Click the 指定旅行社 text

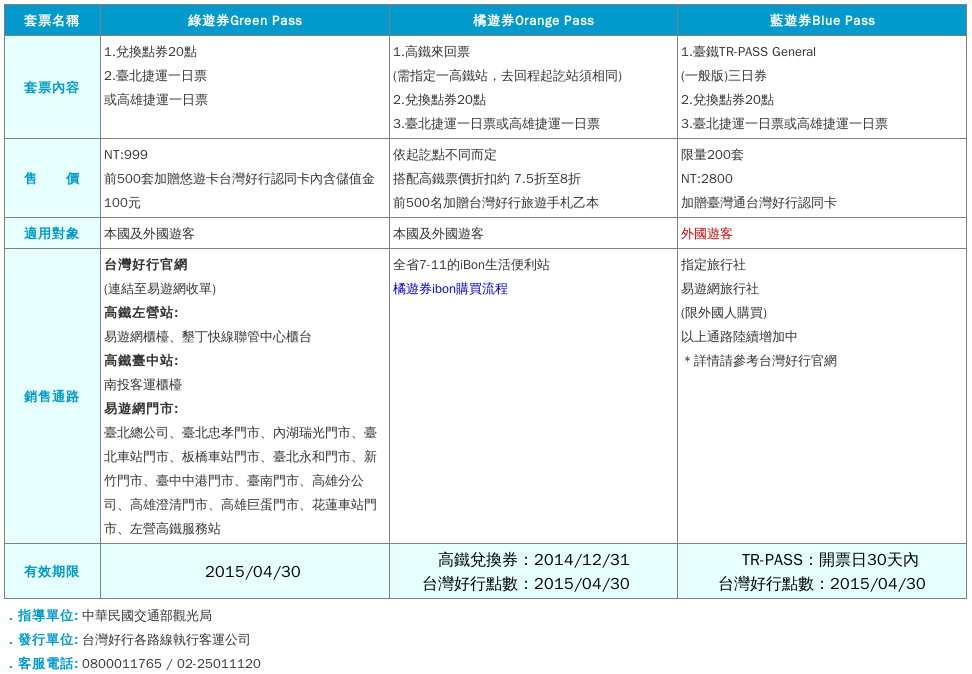pos(713,265)
